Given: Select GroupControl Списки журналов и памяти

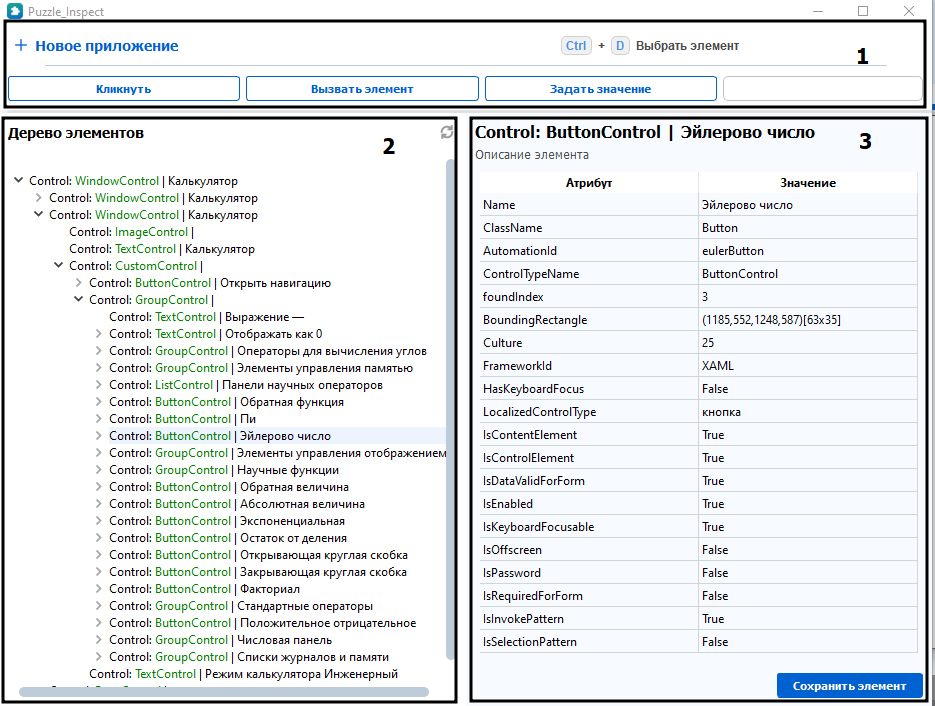Looking at the screenshot, I should coord(249,657).
